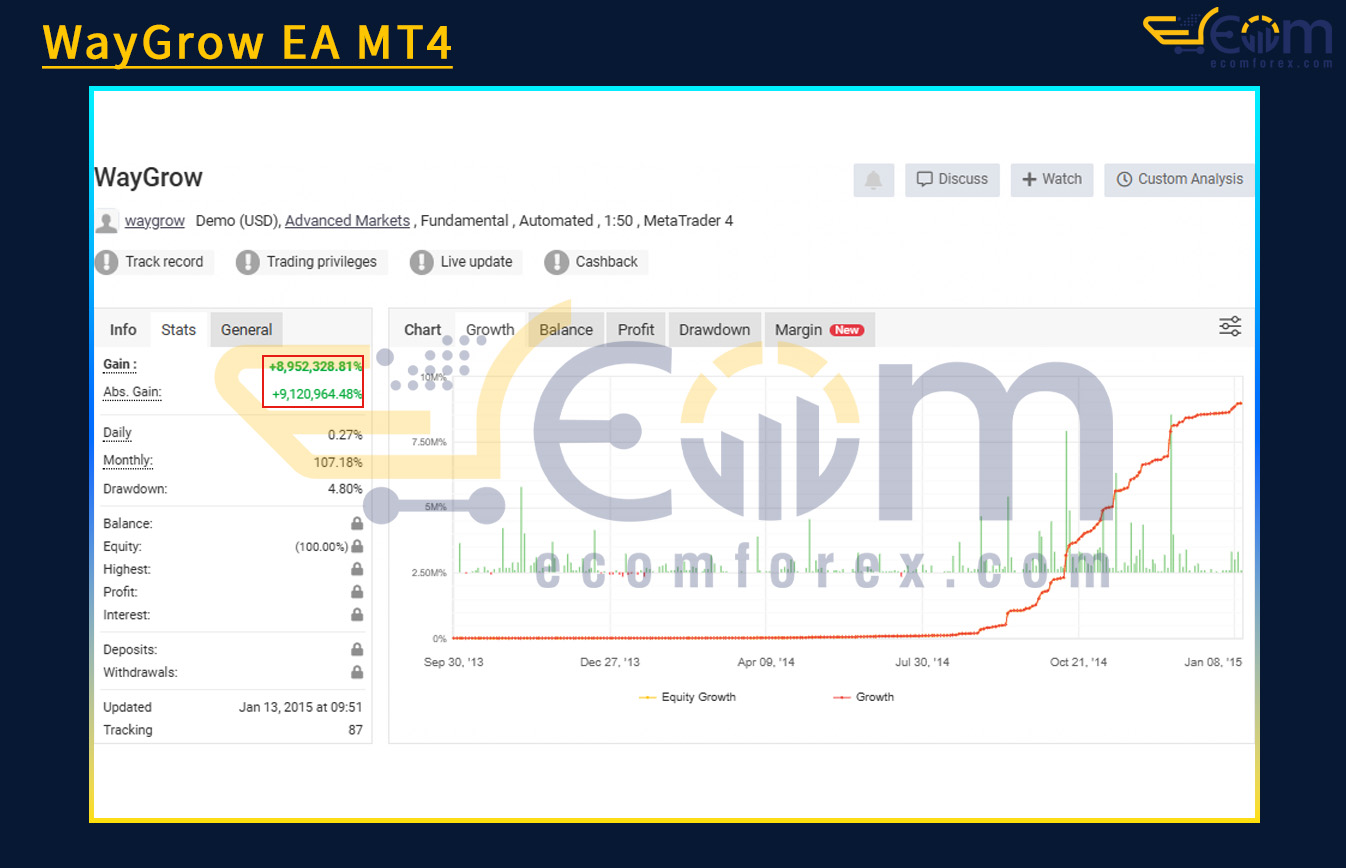Click the ecomforex.com logo in corner
The height and width of the screenshot is (868, 1346).
coord(1238,40)
